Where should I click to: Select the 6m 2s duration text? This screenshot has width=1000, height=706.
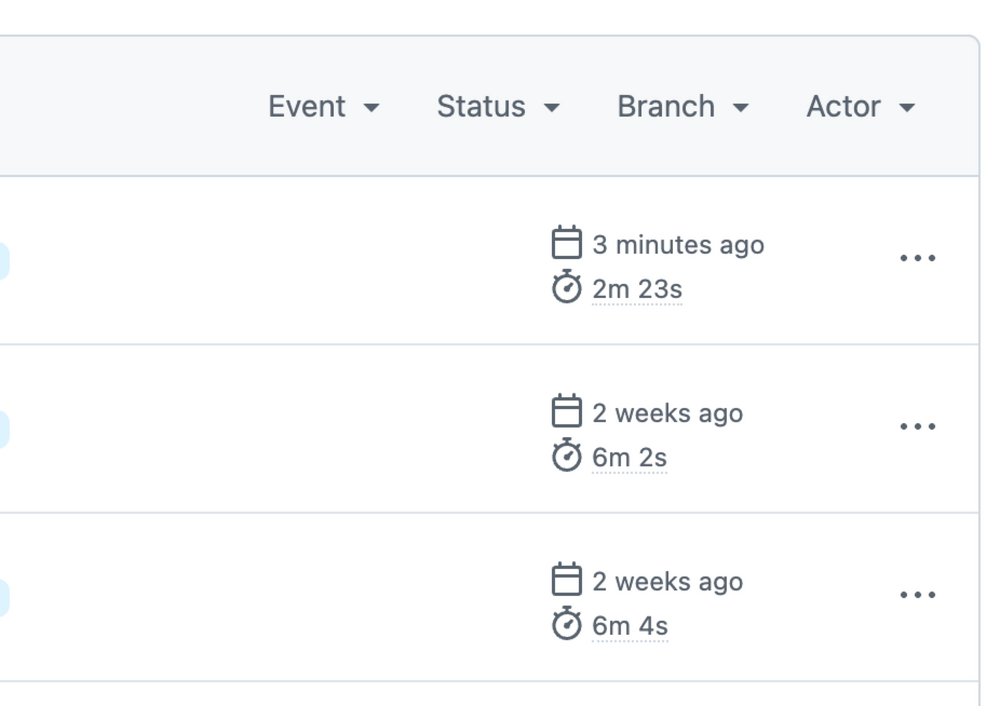(x=629, y=458)
